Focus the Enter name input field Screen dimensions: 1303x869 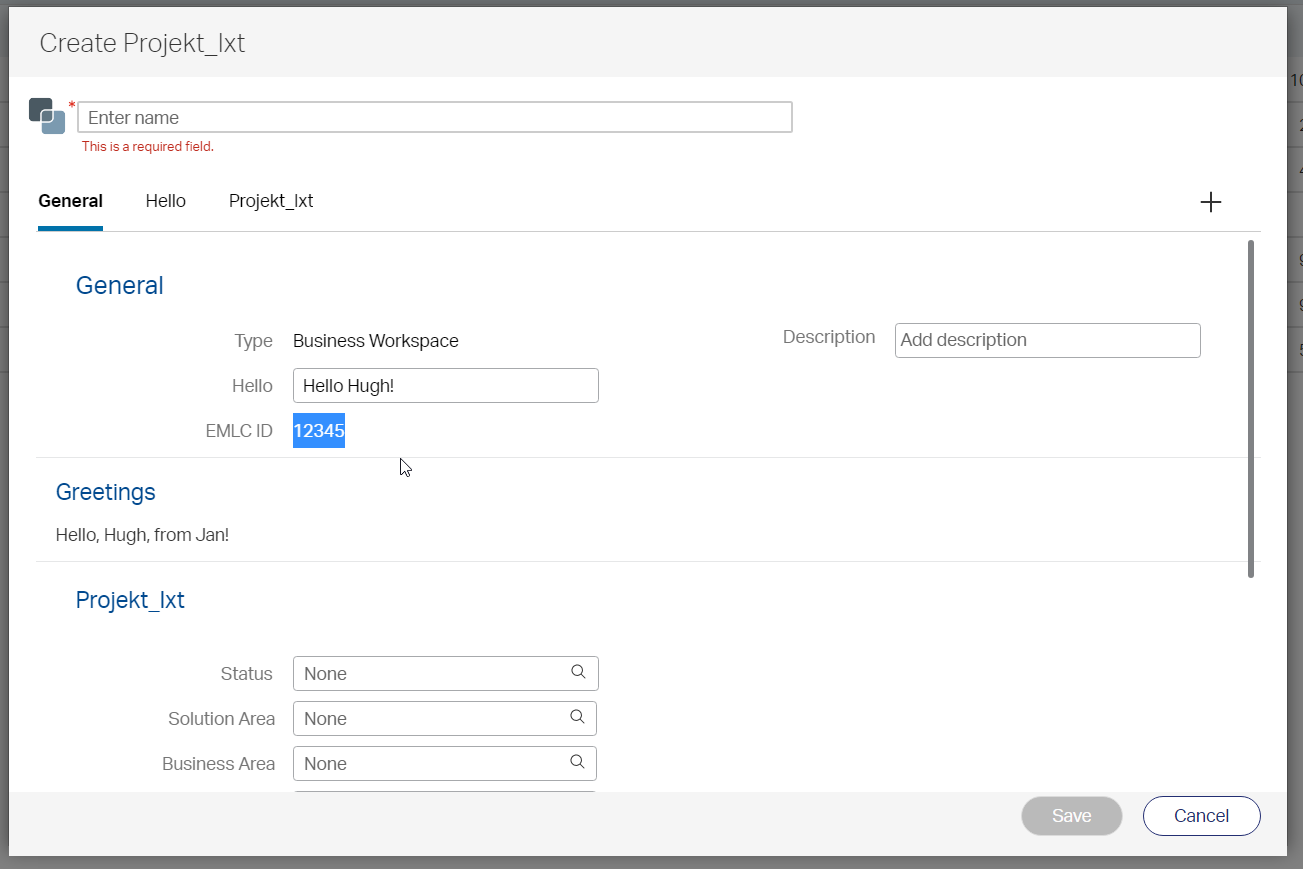(x=435, y=117)
